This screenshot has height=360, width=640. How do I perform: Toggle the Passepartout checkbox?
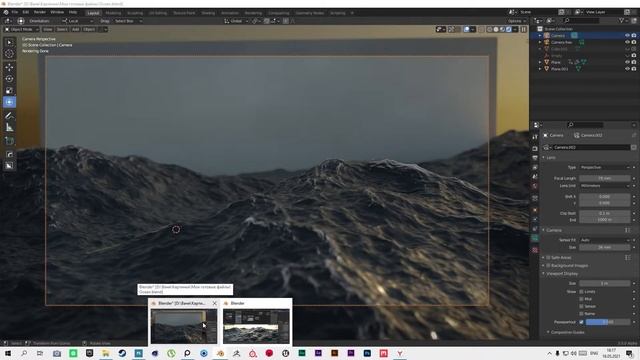(x=581, y=322)
